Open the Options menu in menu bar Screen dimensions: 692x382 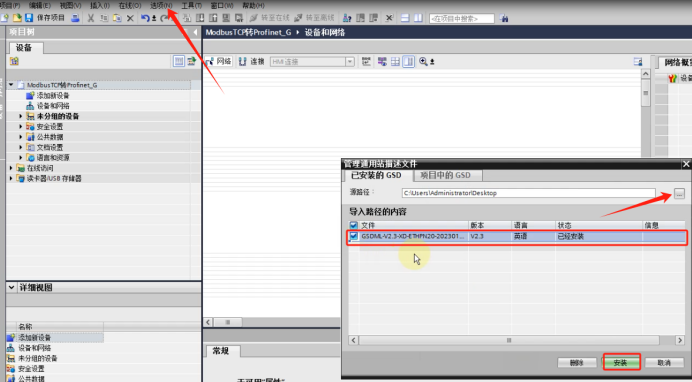pyautogui.click(x=161, y=5)
